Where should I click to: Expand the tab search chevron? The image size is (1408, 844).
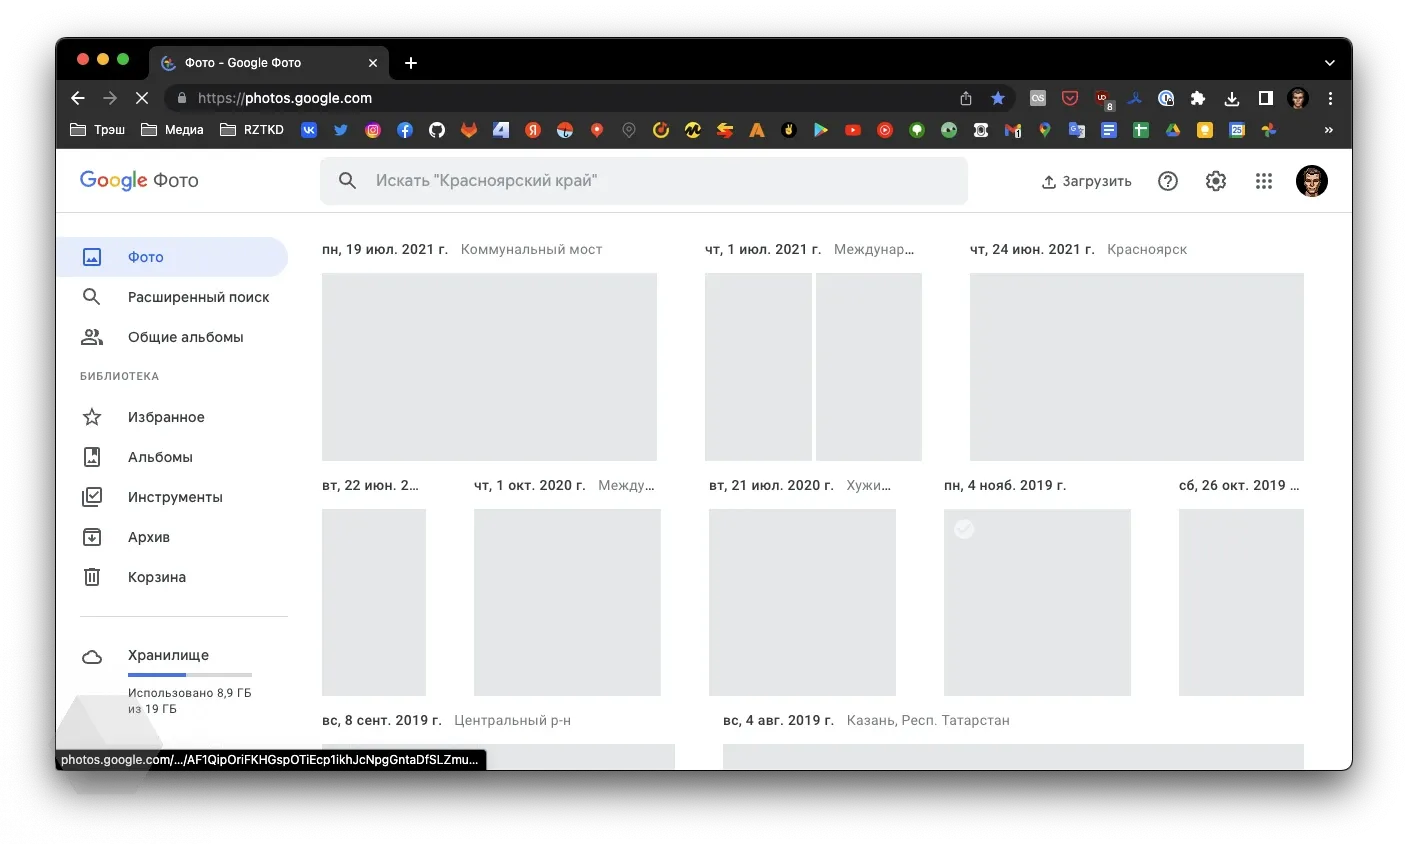tap(1330, 63)
